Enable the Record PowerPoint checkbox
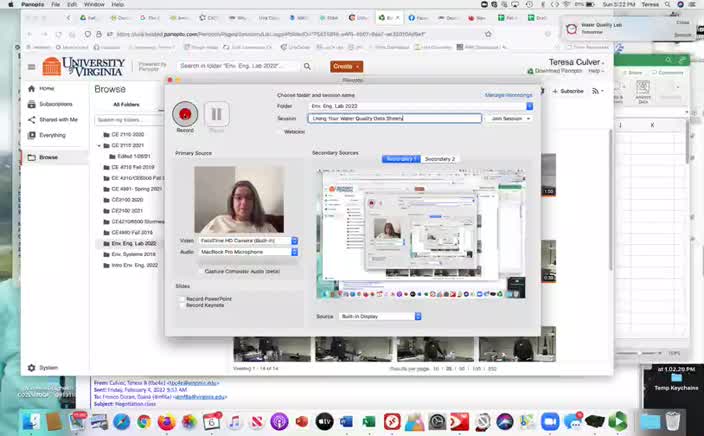This screenshot has width=704, height=436. pyautogui.click(x=180, y=298)
